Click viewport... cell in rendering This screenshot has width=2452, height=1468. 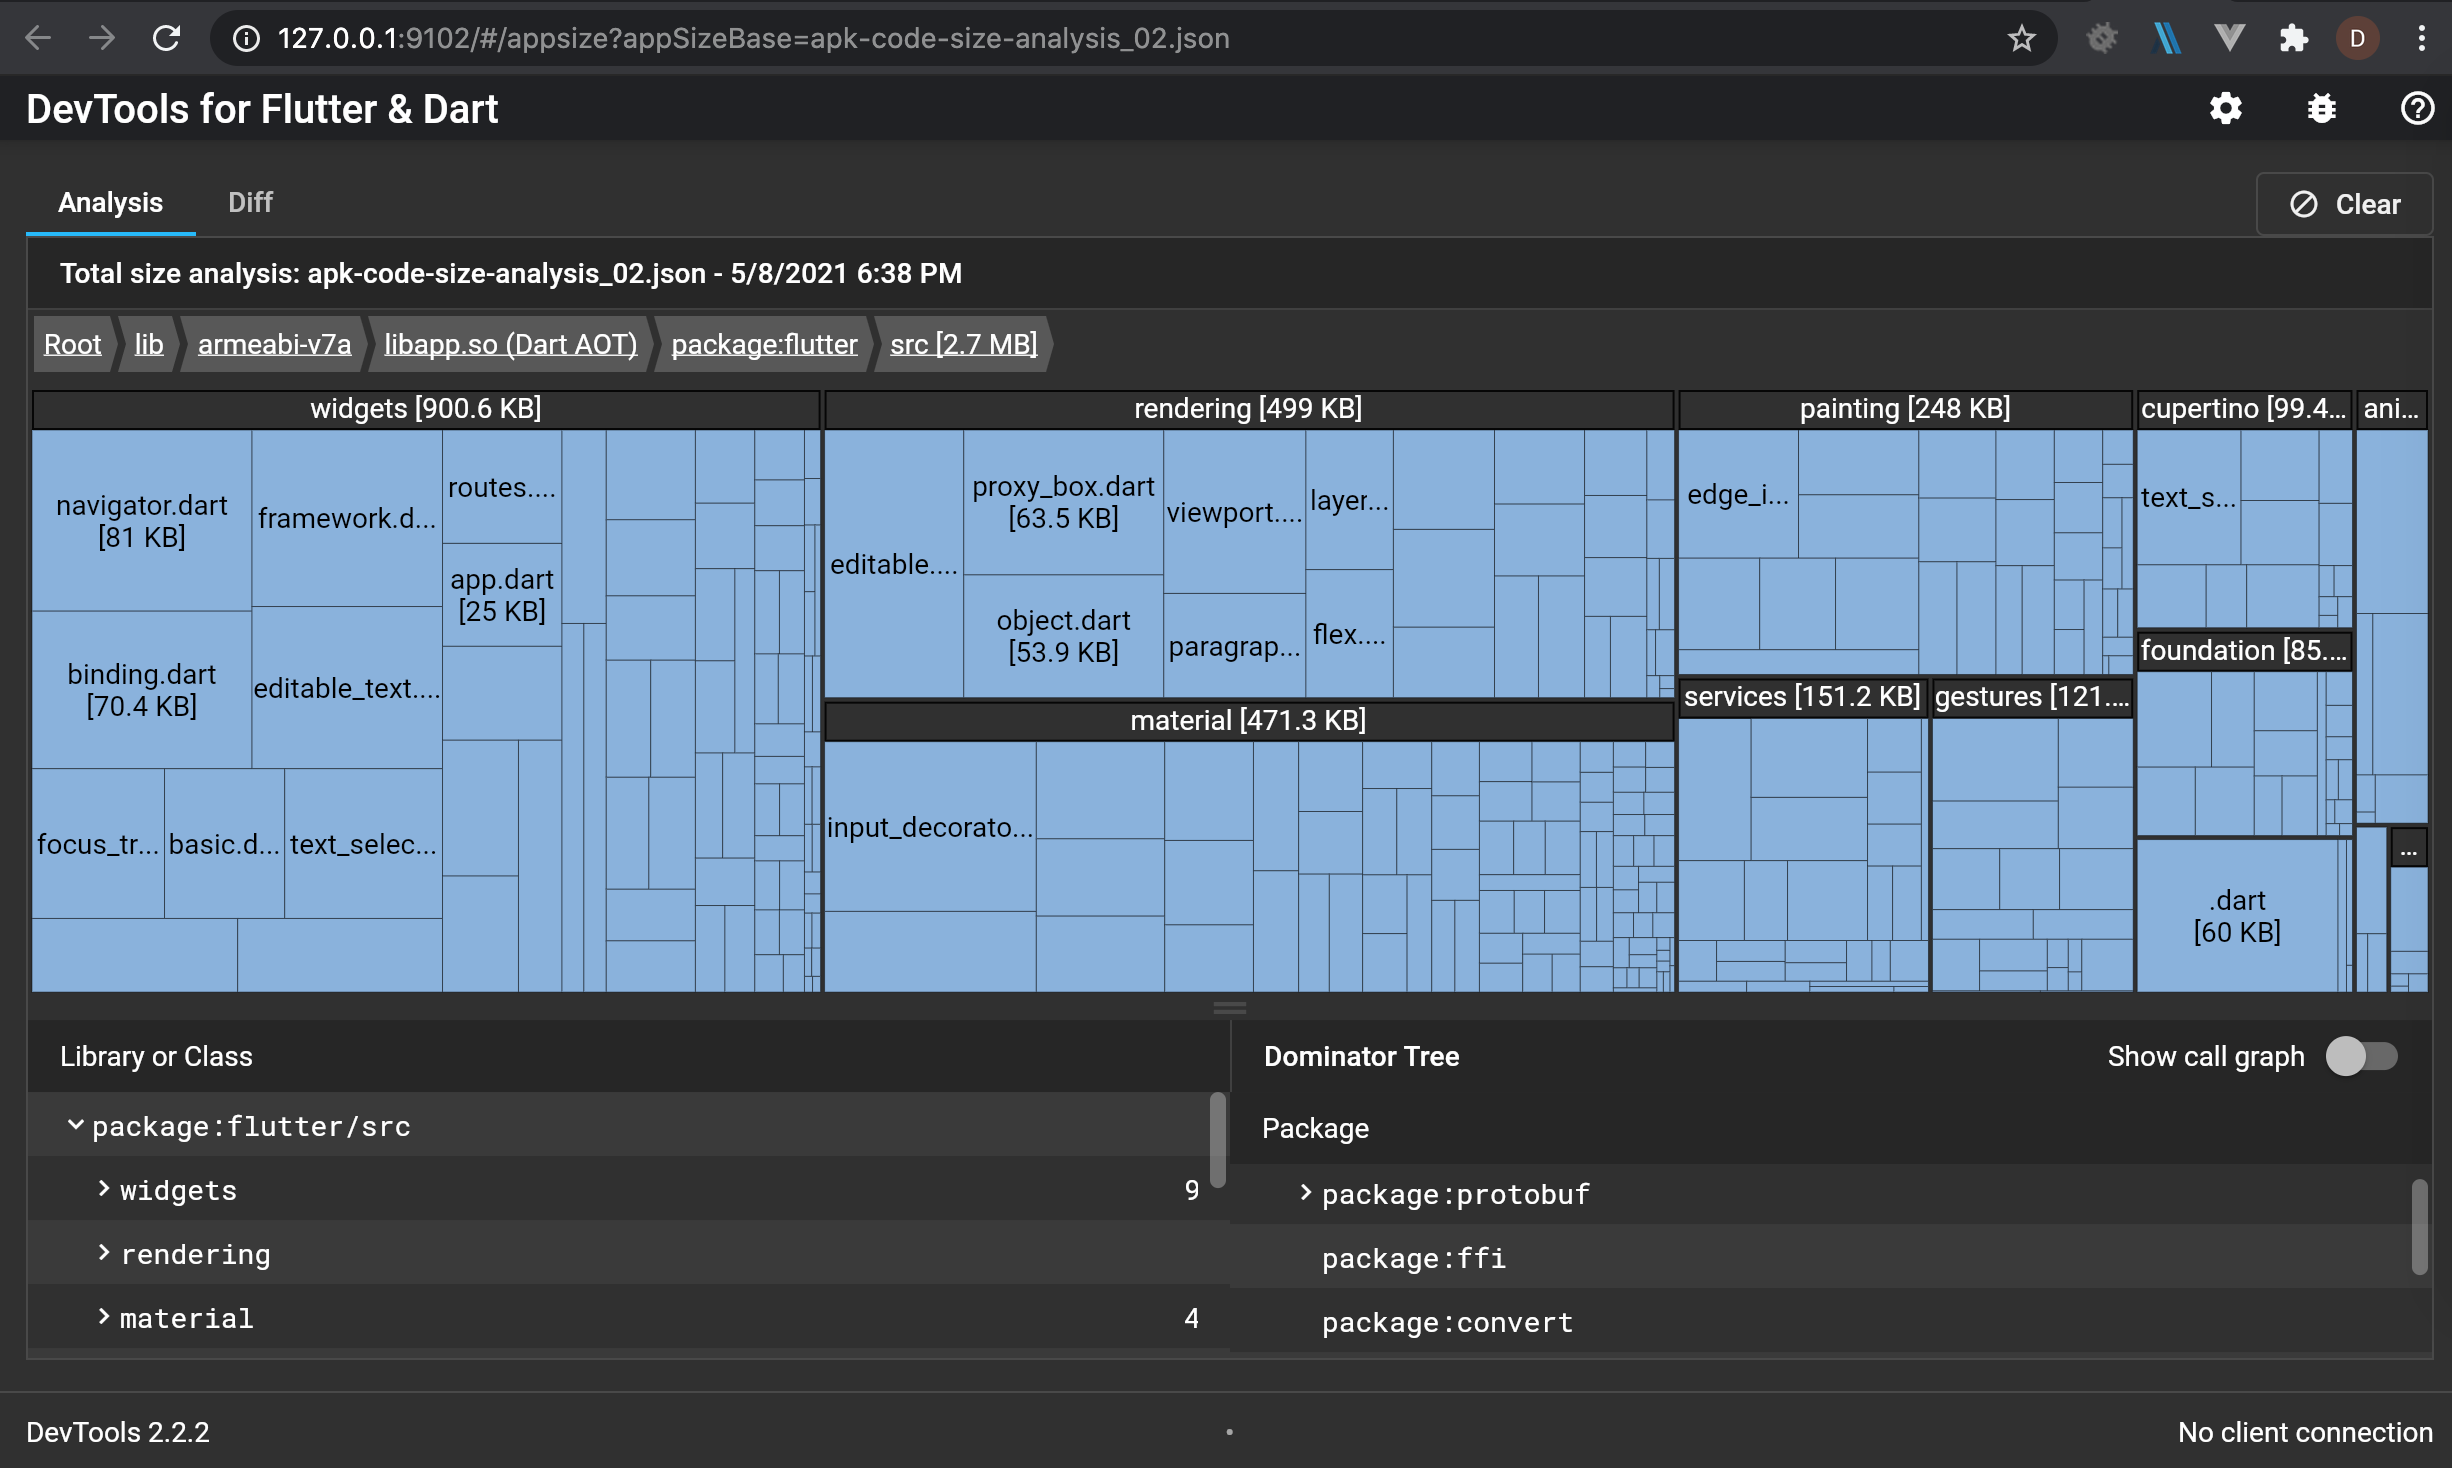pyautogui.click(x=1234, y=512)
